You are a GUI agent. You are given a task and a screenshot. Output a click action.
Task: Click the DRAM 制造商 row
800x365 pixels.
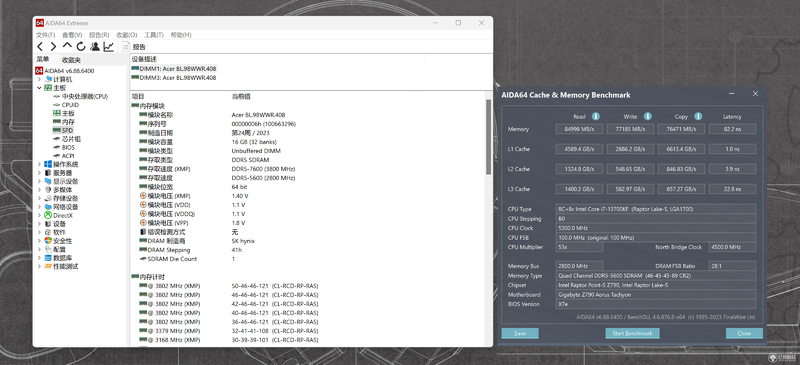click(x=306, y=241)
